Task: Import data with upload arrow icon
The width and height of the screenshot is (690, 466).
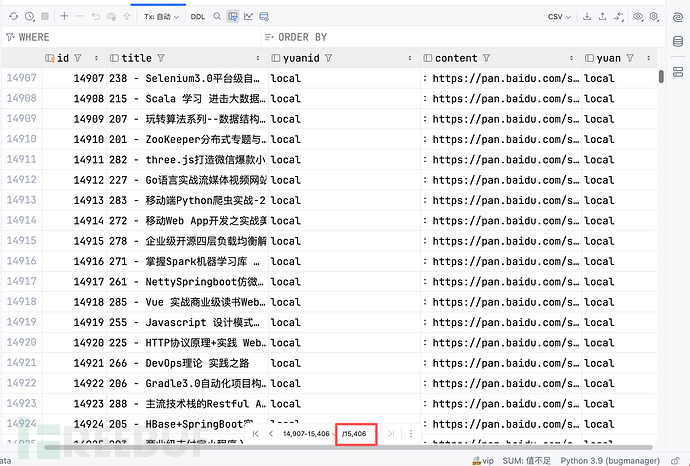Action: pos(602,16)
